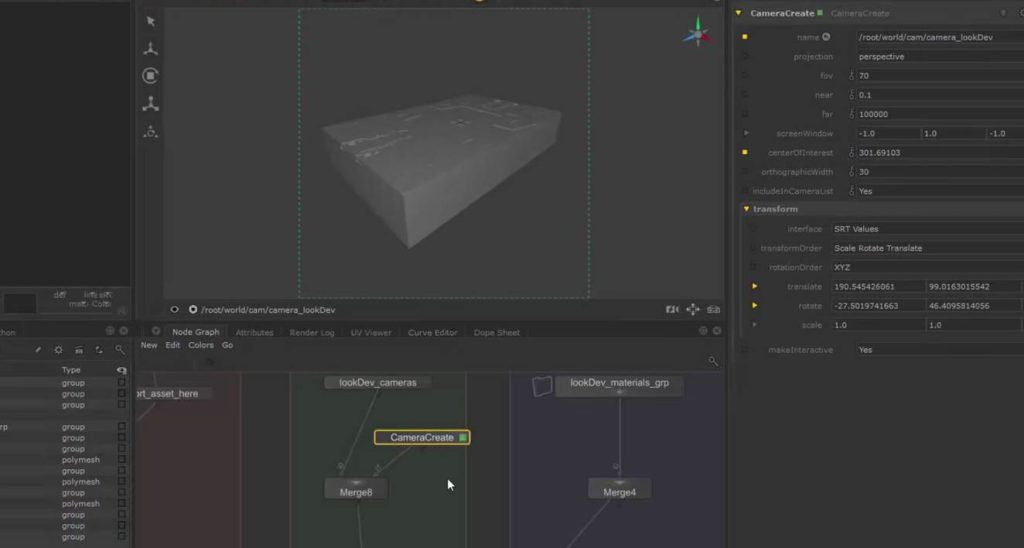Activate the translate manipulator tool
This screenshot has height=548, width=1024.
(x=150, y=48)
